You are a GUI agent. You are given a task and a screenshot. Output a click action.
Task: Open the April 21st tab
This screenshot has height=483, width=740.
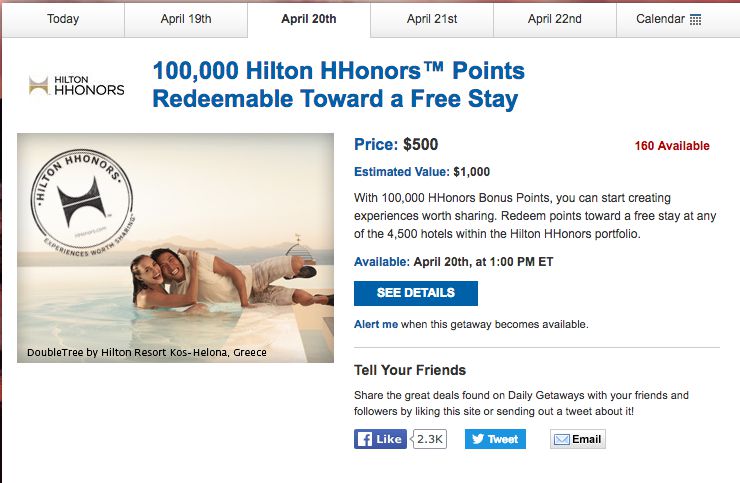(x=432, y=19)
